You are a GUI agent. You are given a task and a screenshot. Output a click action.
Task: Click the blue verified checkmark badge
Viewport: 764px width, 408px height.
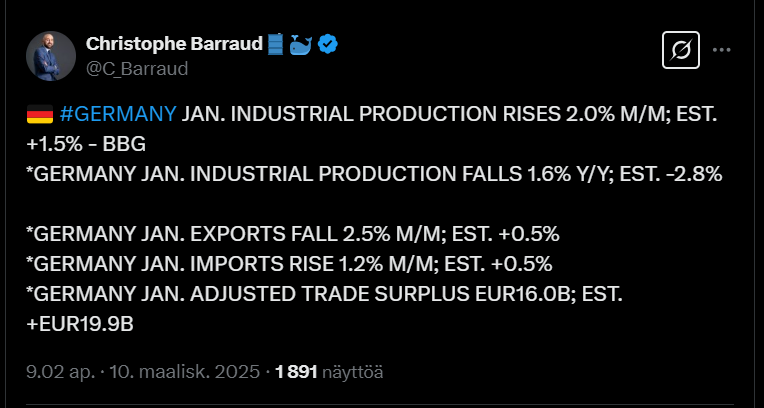coord(327,44)
